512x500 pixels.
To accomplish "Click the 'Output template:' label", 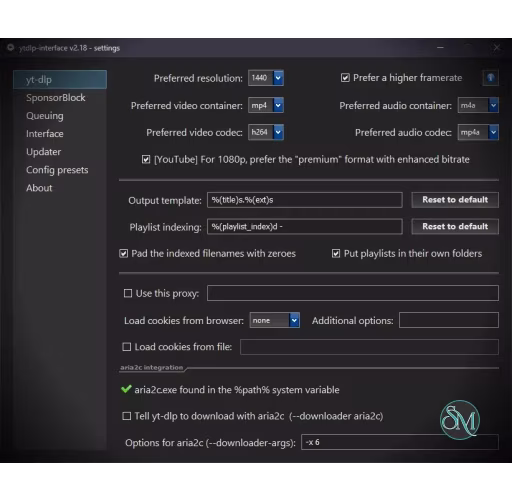I will (x=165, y=201).
